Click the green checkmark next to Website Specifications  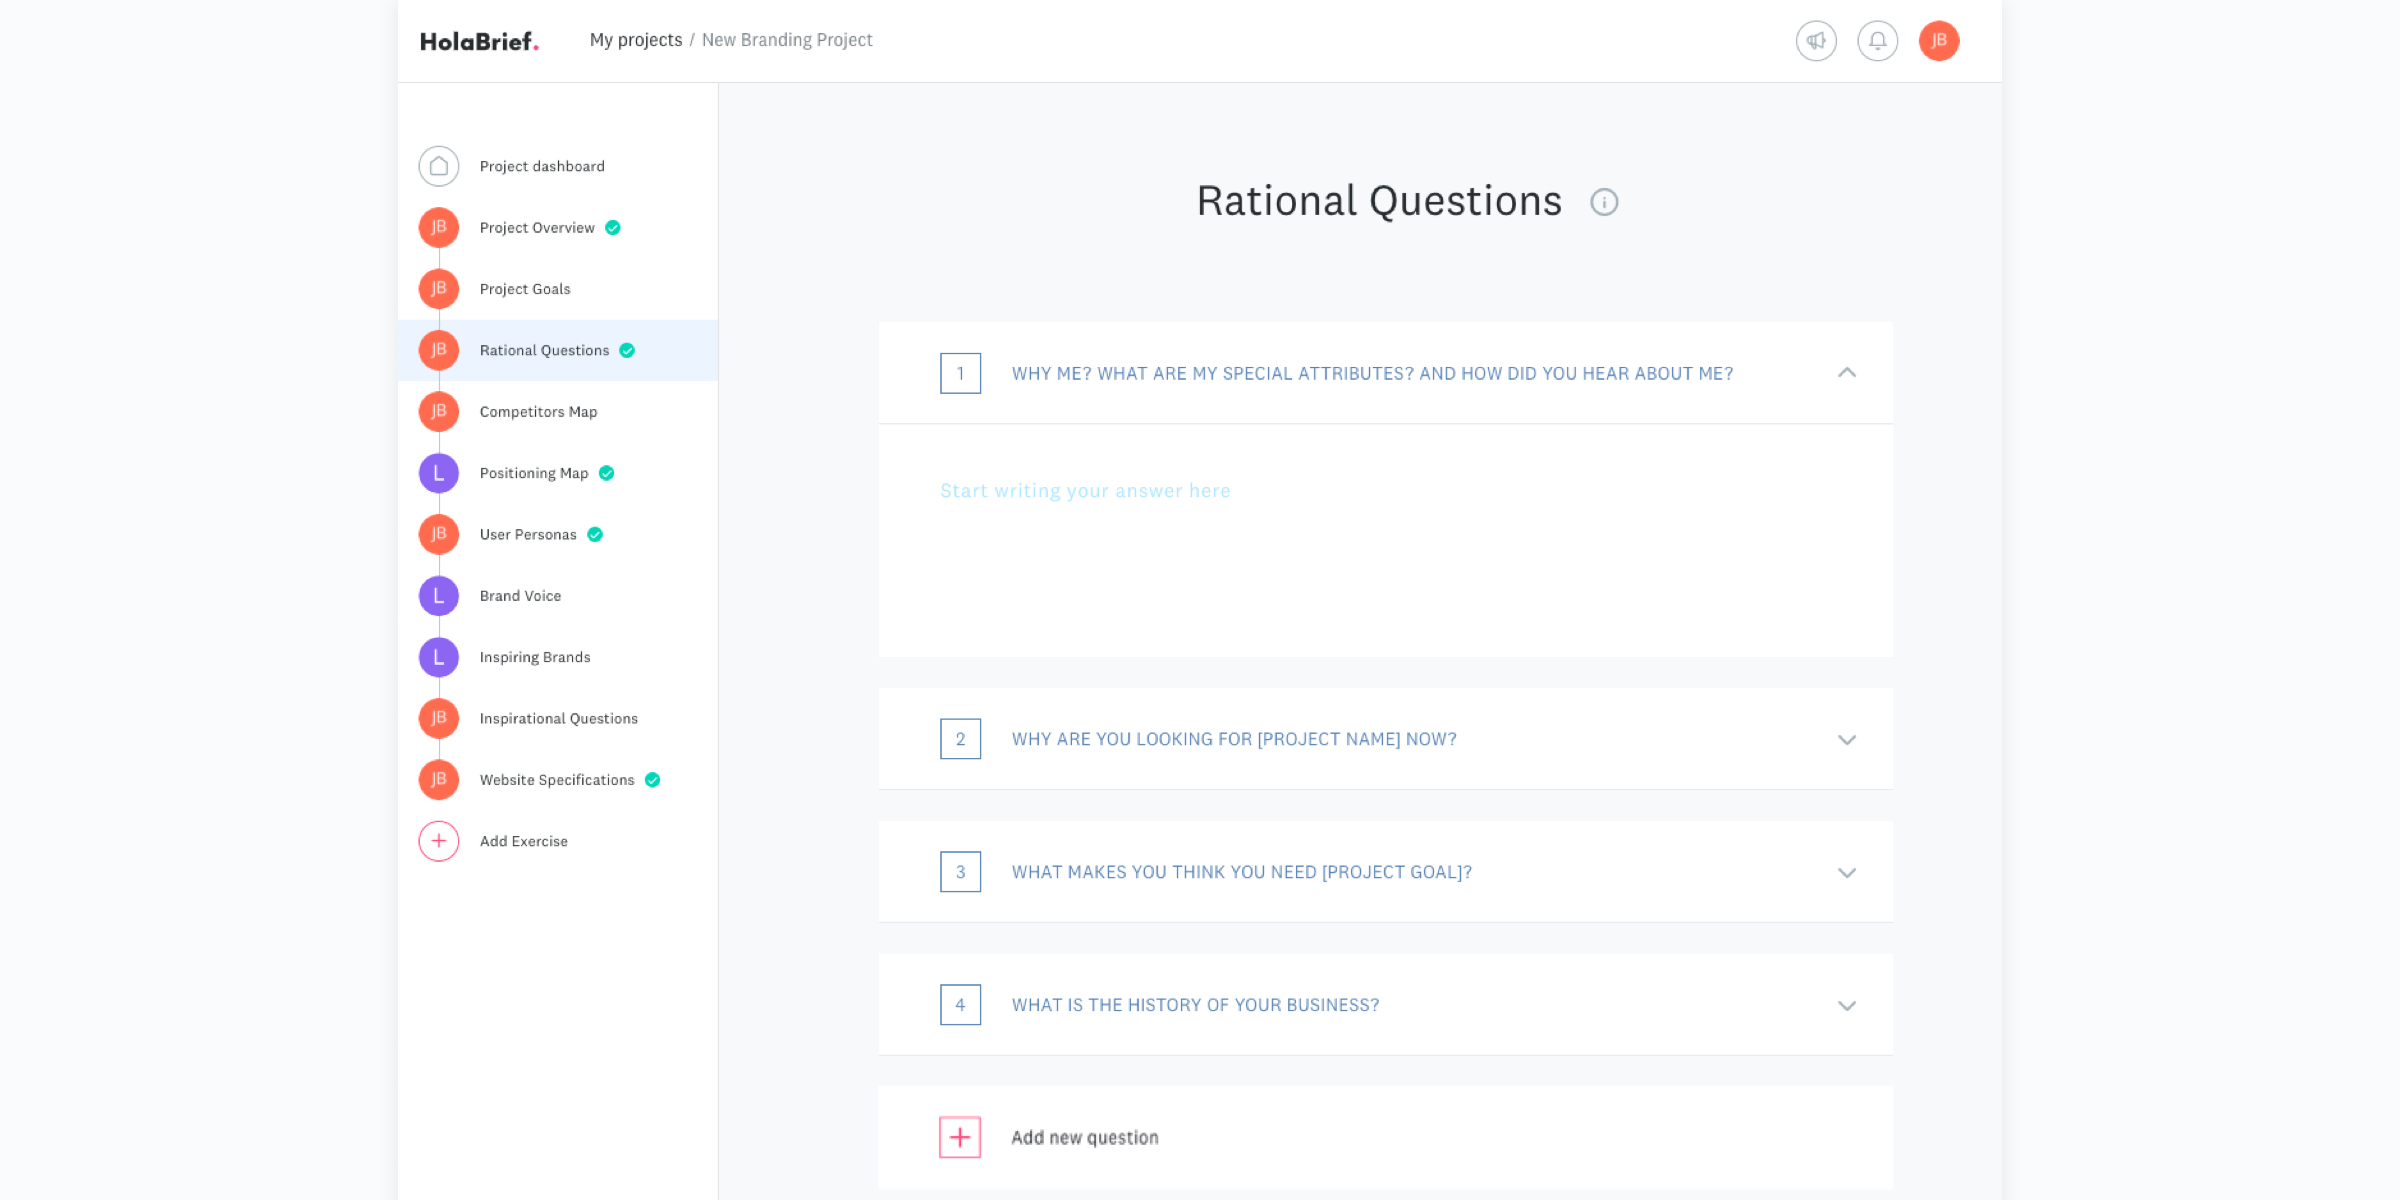point(652,780)
